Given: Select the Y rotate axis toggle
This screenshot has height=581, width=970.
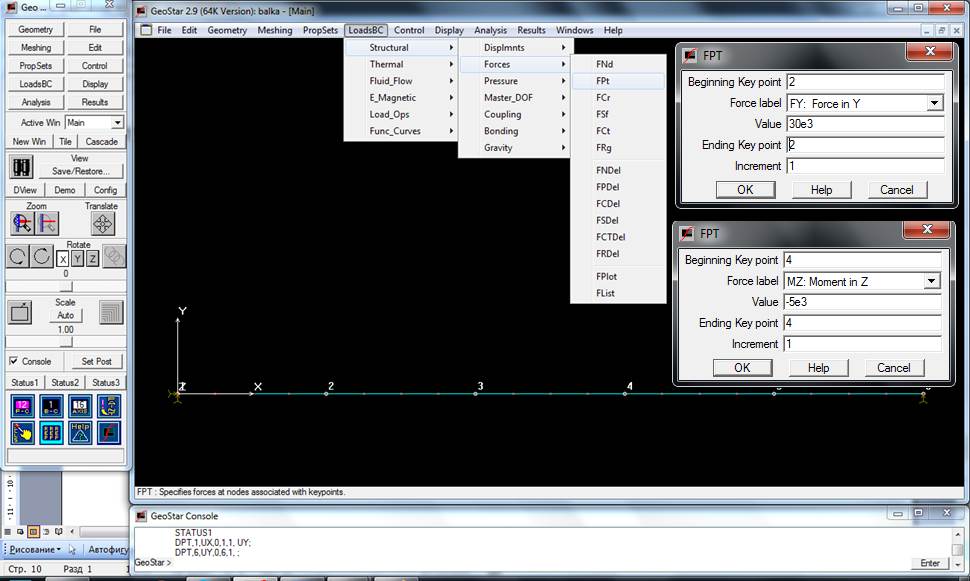Looking at the screenshot, I should click(77, 259).
